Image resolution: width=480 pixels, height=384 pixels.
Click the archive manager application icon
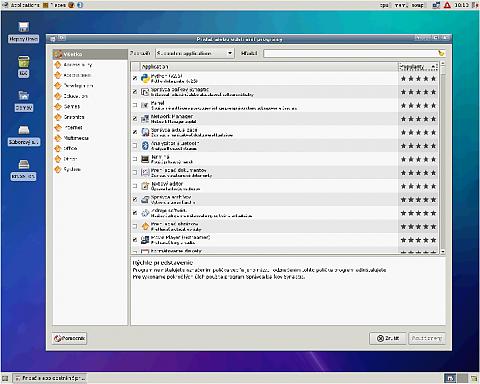(x=145, y=199)
